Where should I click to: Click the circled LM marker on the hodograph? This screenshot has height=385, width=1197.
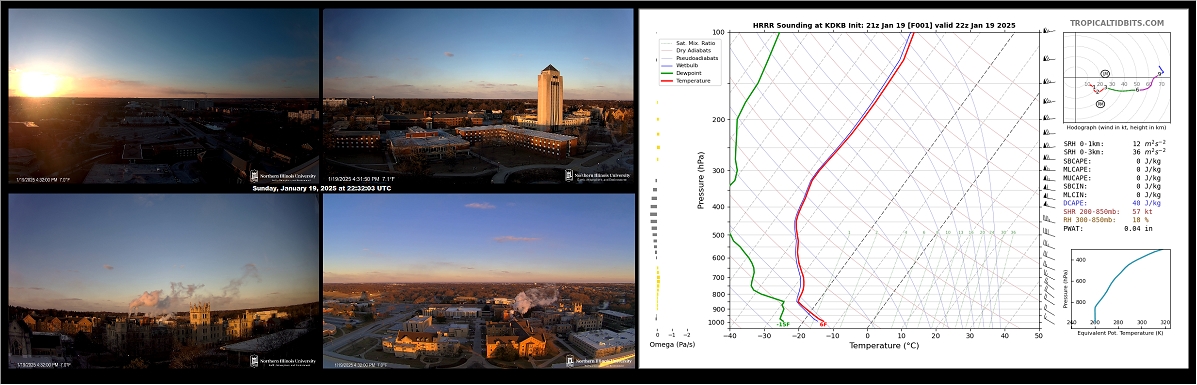coord(1105,73)
